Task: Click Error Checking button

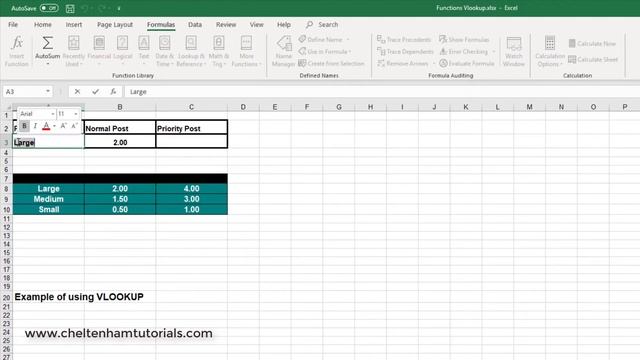Action: pyautogui.click(x=464, y=51)
